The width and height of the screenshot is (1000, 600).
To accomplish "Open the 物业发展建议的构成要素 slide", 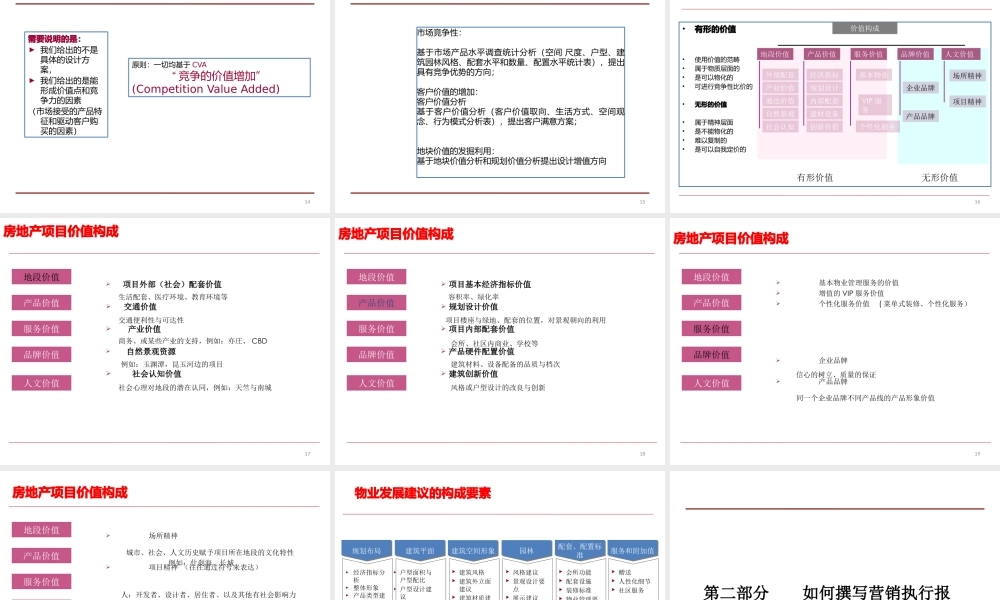I will [x=499, y=536].
